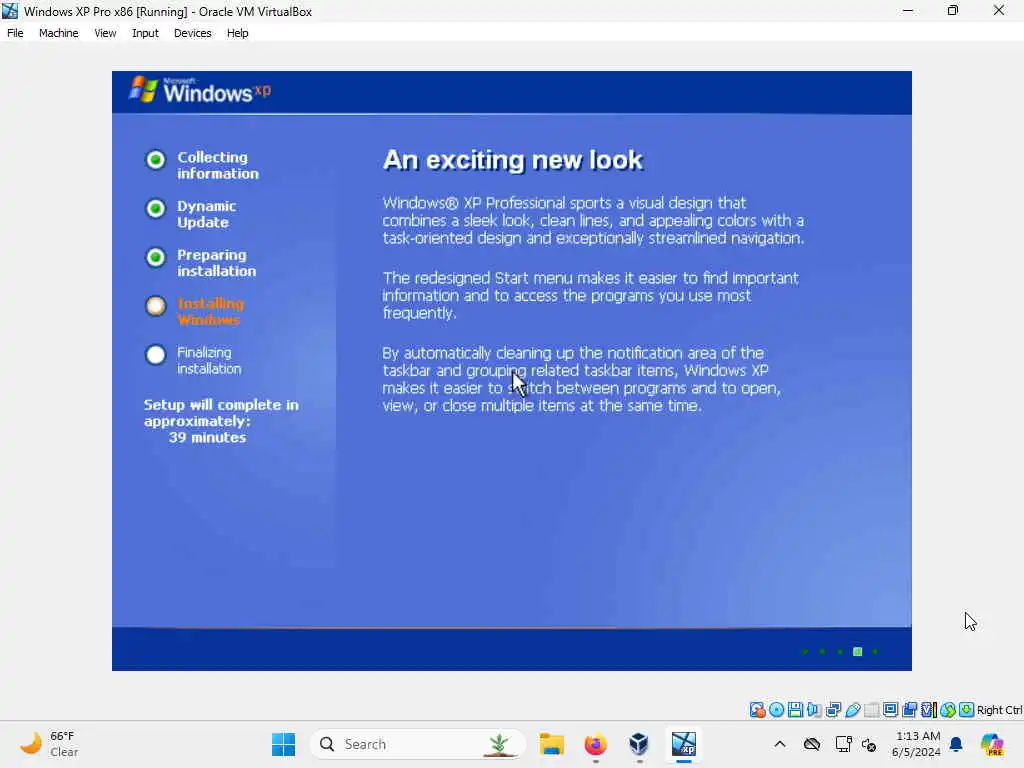
Task: Click the 'An exciting new look' heading
Action: pos(513,160)
